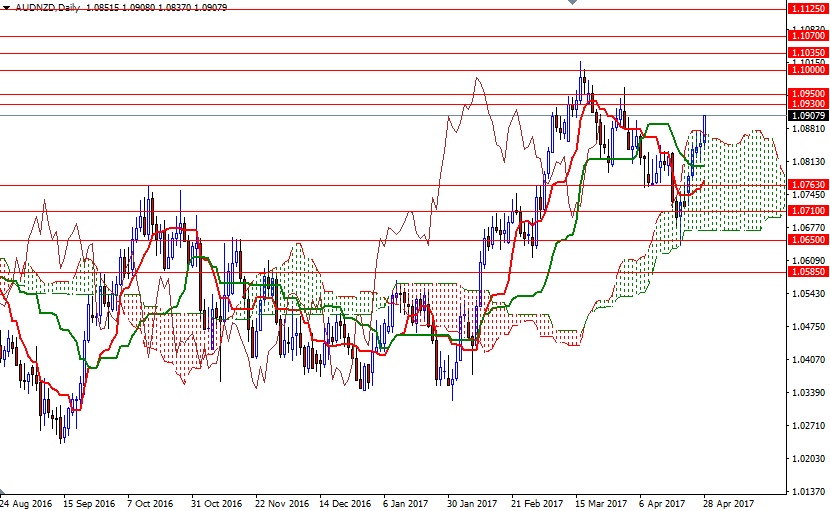Viewport: 830px width, 511px height.
Task: Select the AUDNZD,Daily chart title text
Action: (x=48, y=8)
